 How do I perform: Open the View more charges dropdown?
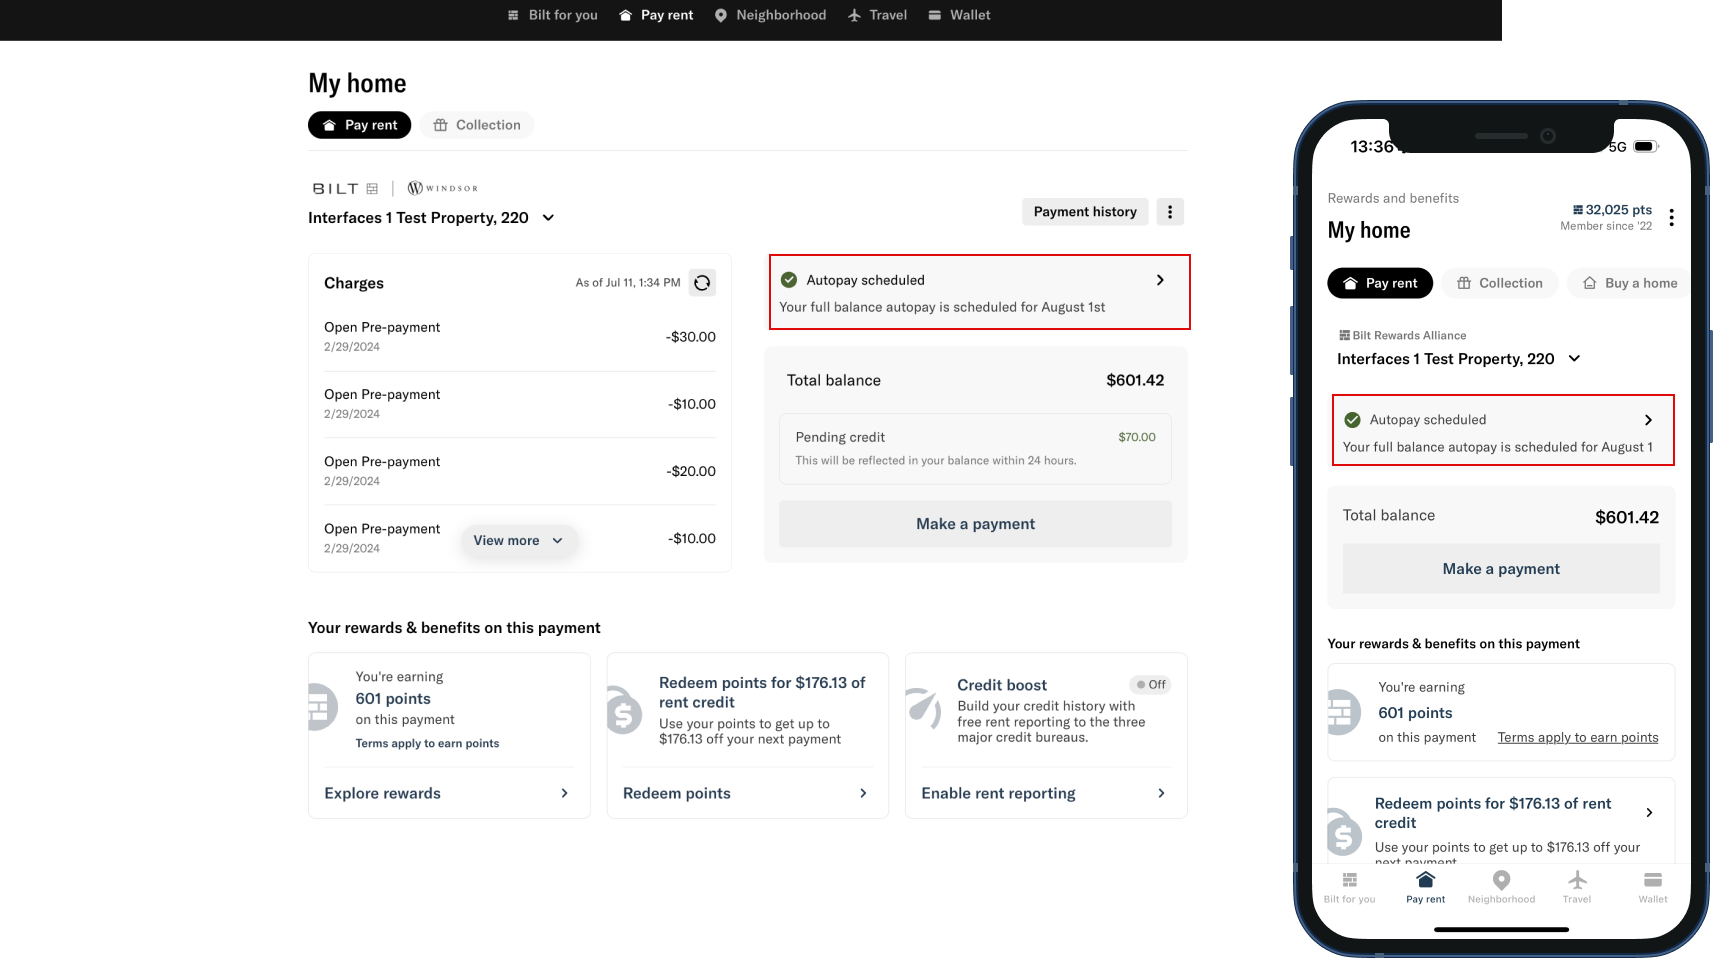pyautogui.click(x=518, y=540)
